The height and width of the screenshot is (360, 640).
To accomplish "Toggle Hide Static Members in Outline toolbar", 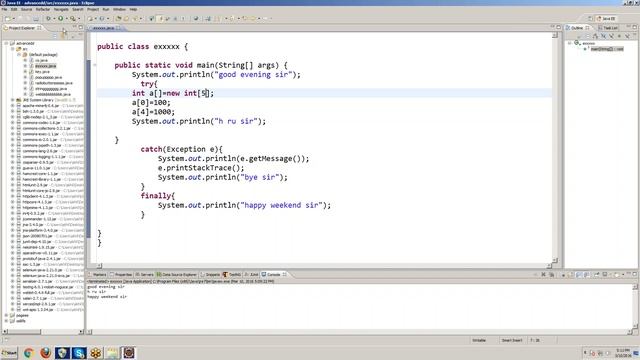I will click(x=611, y=36).
